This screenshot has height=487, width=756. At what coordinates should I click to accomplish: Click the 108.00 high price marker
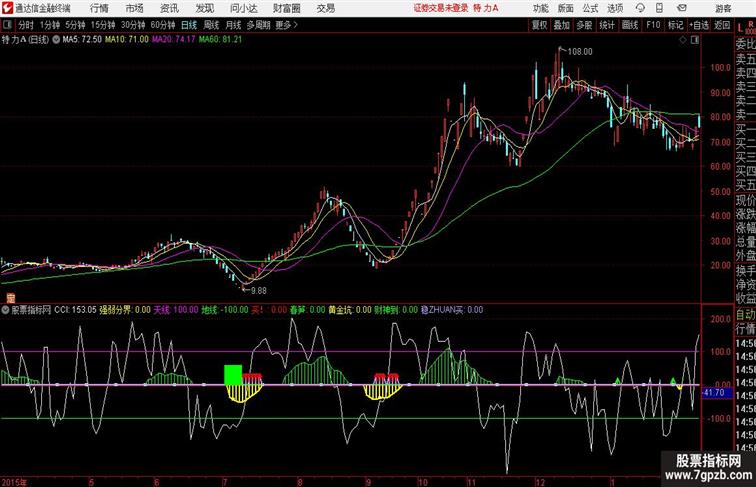click(x=580, y=52)
